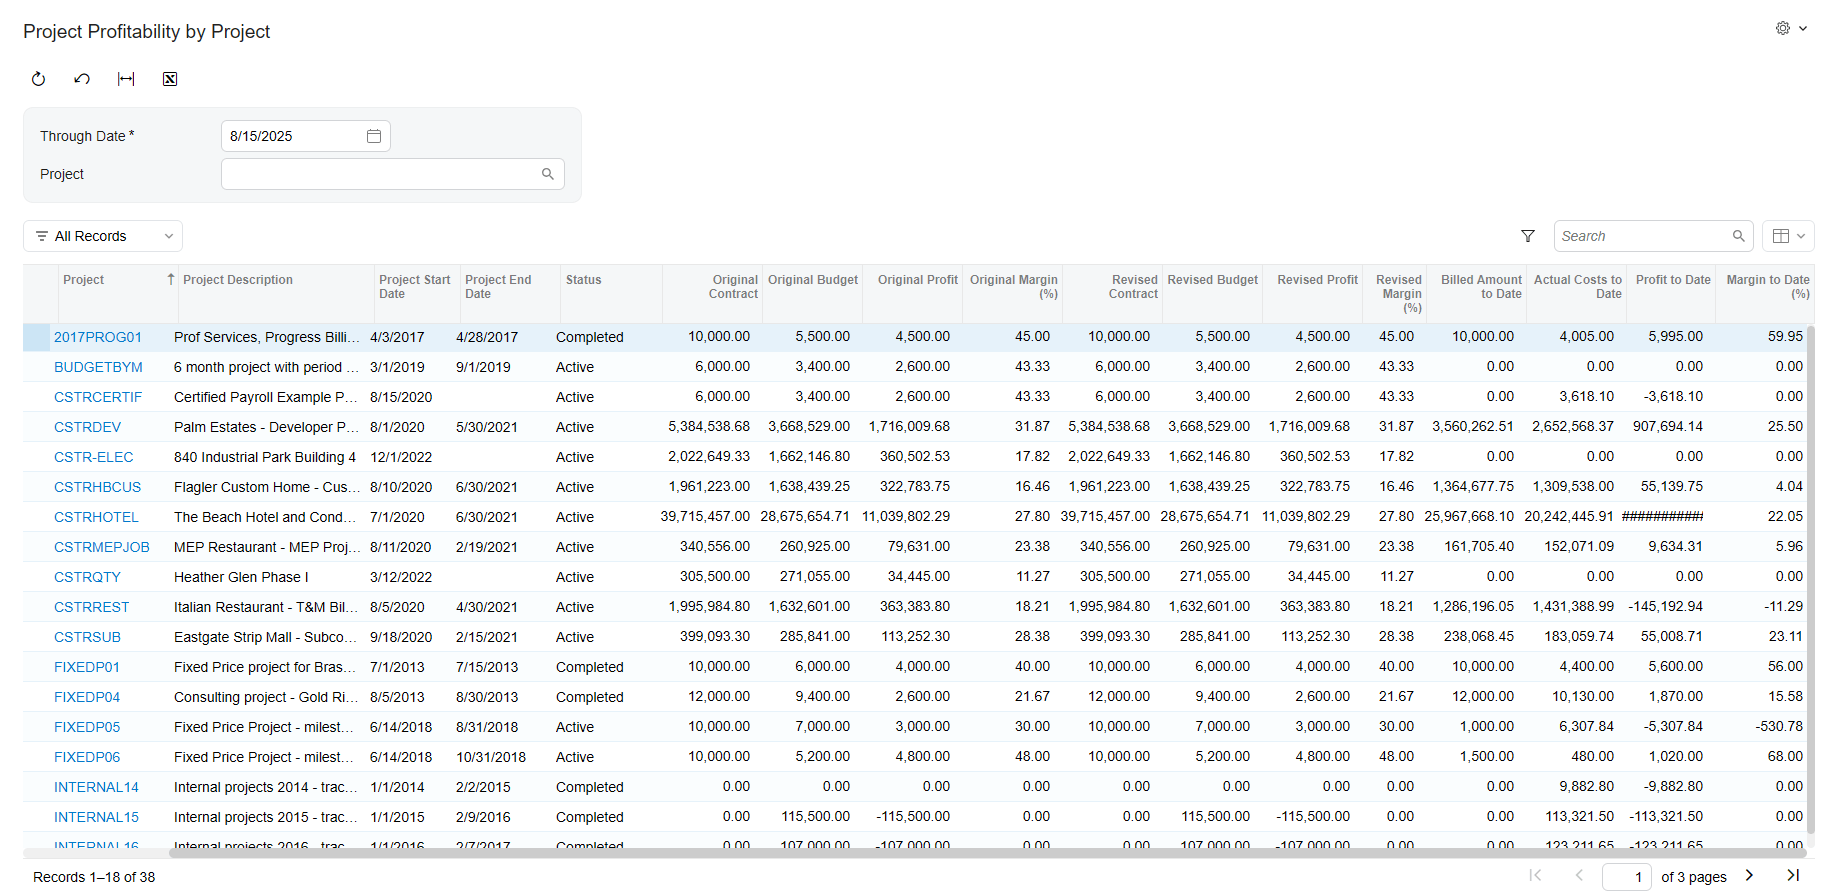
Task: Open the FIXEDP05 project link
Action: point(87,727)
